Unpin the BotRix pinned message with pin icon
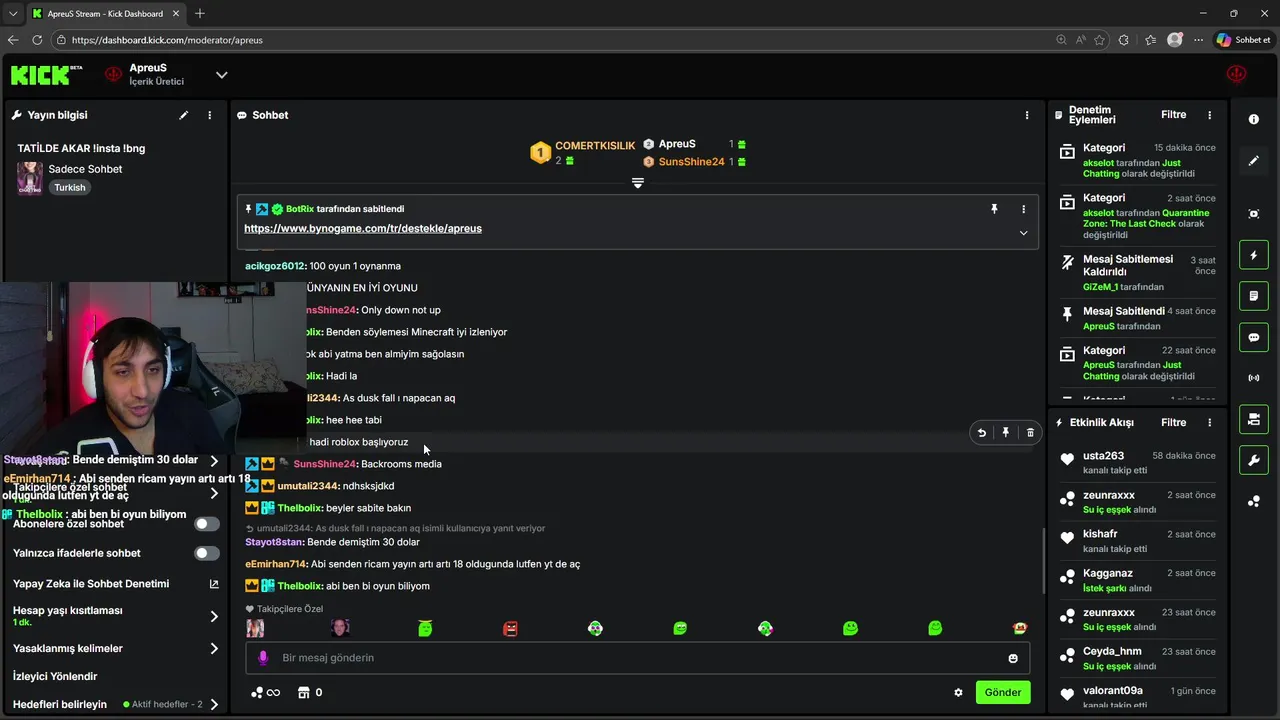 (994, 209)
